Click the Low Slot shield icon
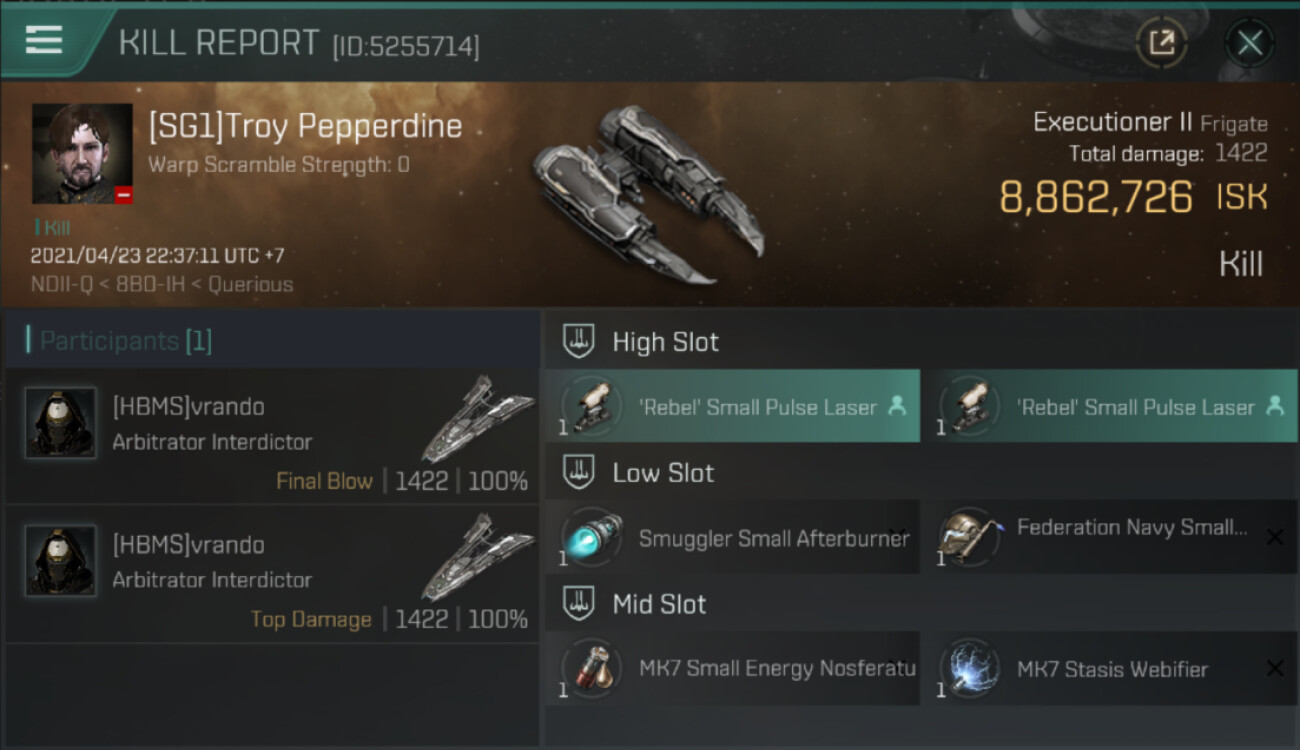The height and width of the screenshot is (750, 1300). pos(579,473)
